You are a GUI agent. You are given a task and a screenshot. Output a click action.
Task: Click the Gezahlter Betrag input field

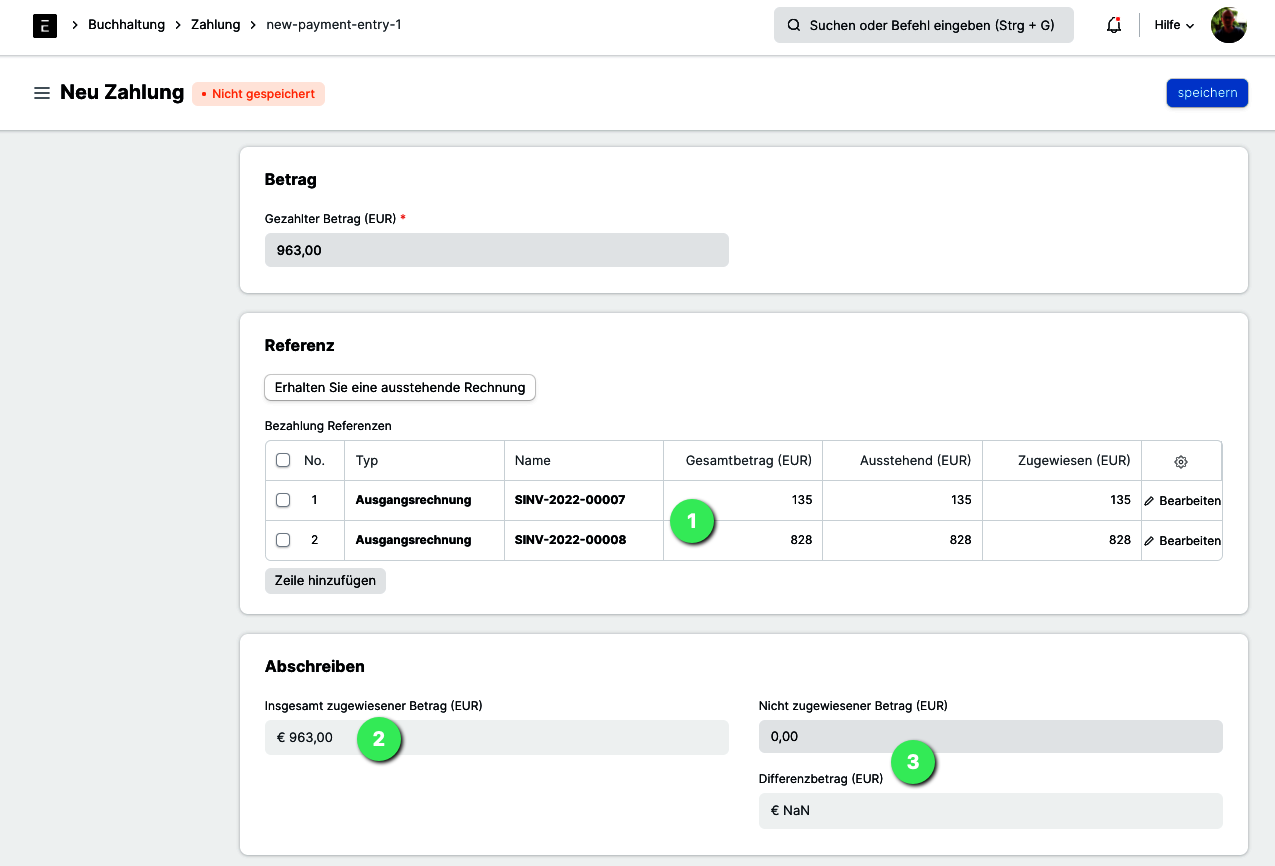(x=496, y=250)
